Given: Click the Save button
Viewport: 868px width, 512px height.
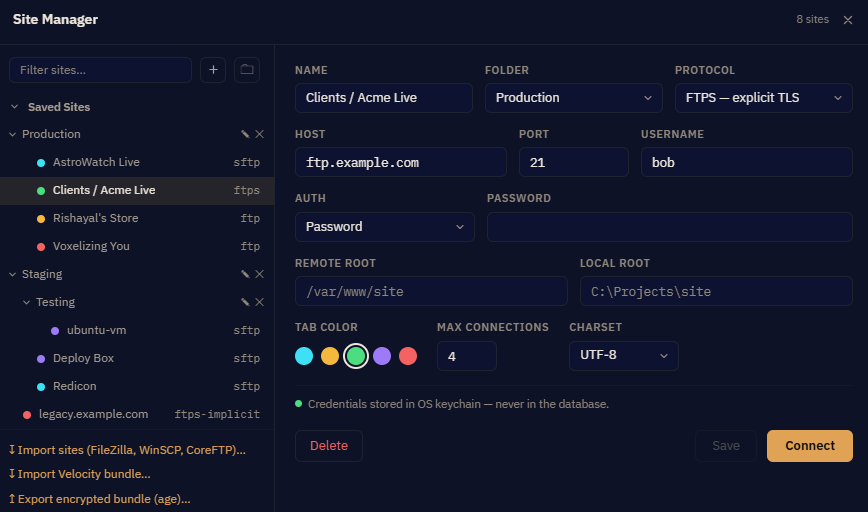Looking at the screenshot, I should pyautogui.click(x=726, y=446).
